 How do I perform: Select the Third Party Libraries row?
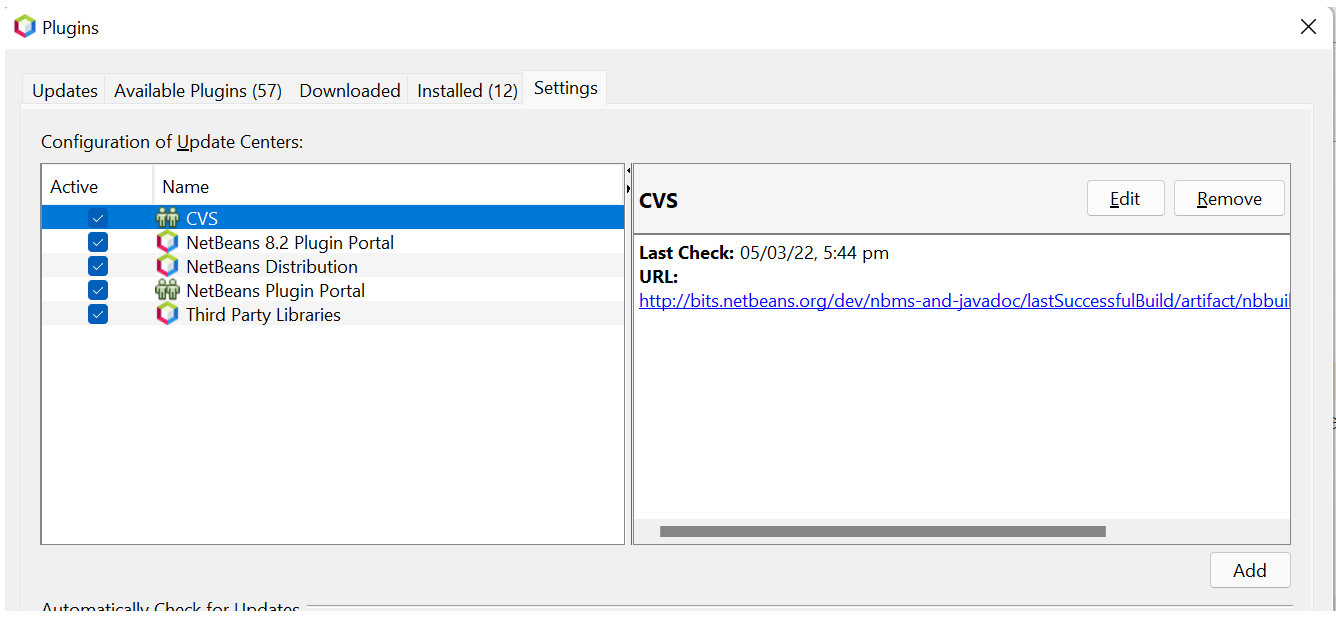coord(333,314)
